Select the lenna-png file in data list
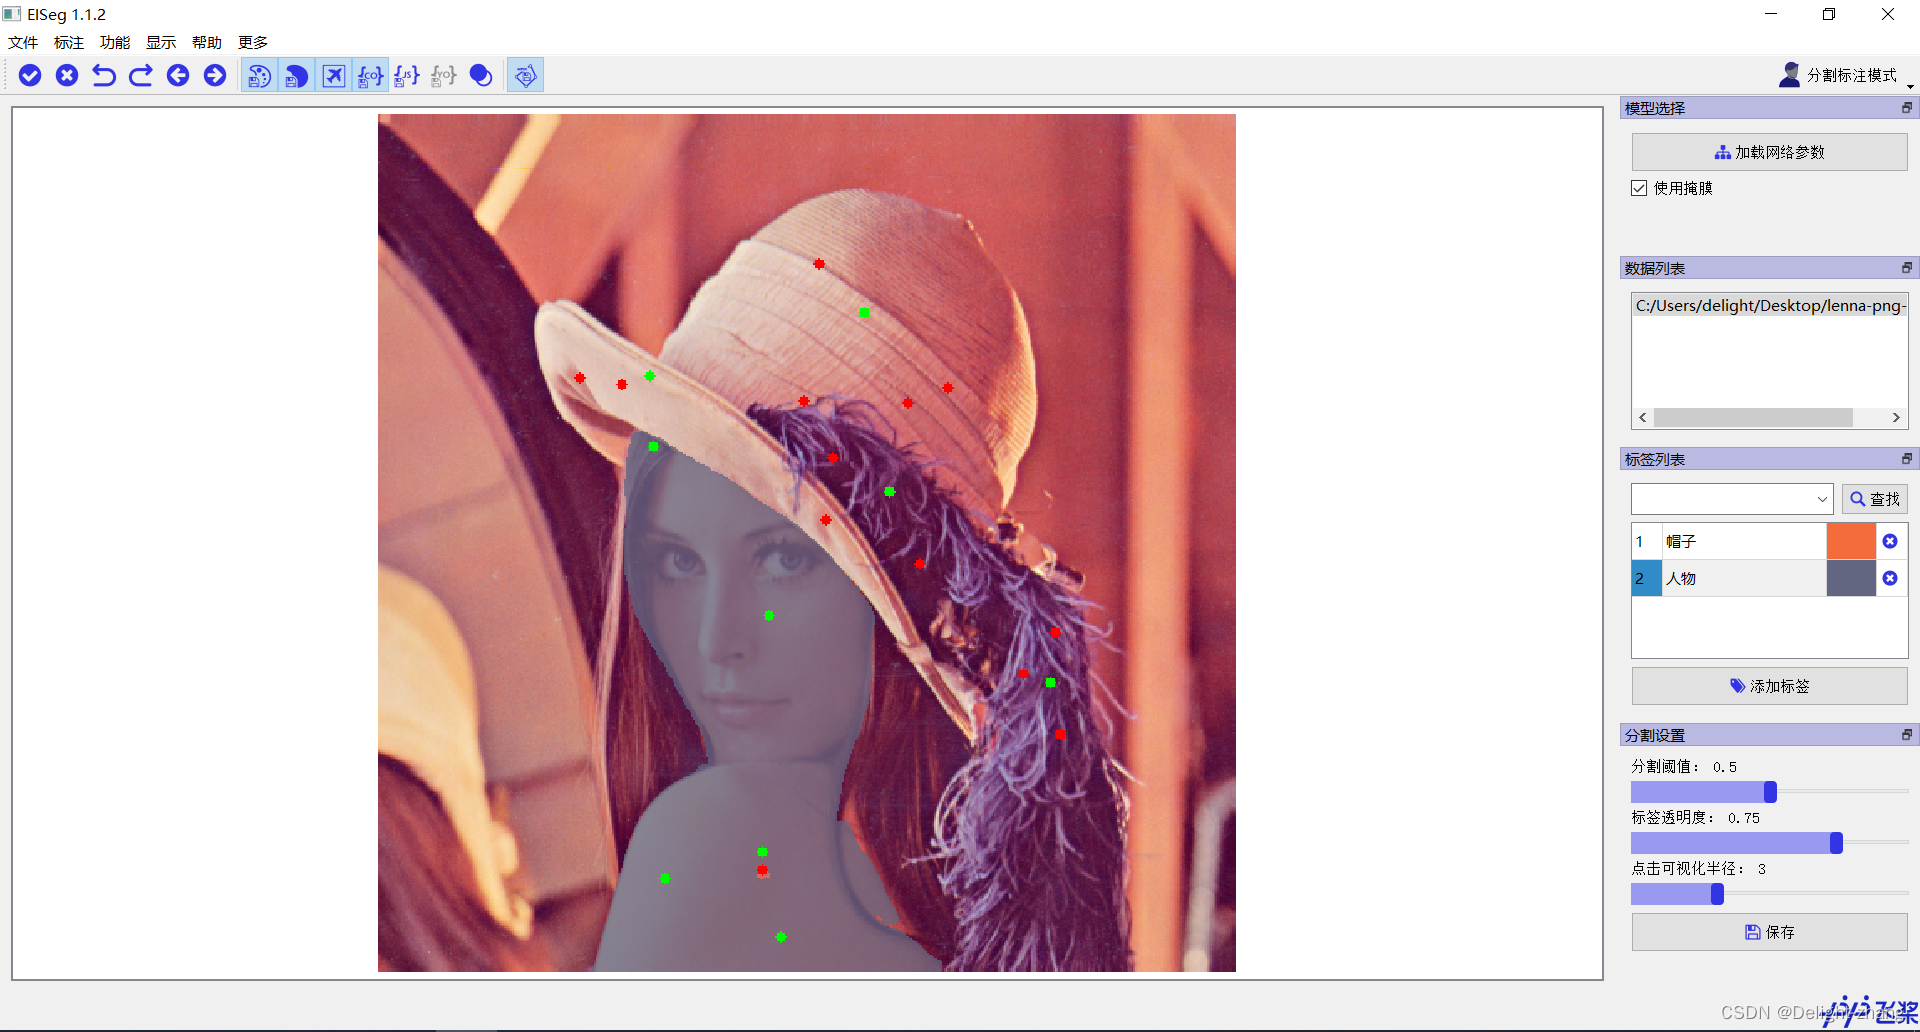Image resolution: width=1920 pixels, height=1032 pixels. point(1769,306)
